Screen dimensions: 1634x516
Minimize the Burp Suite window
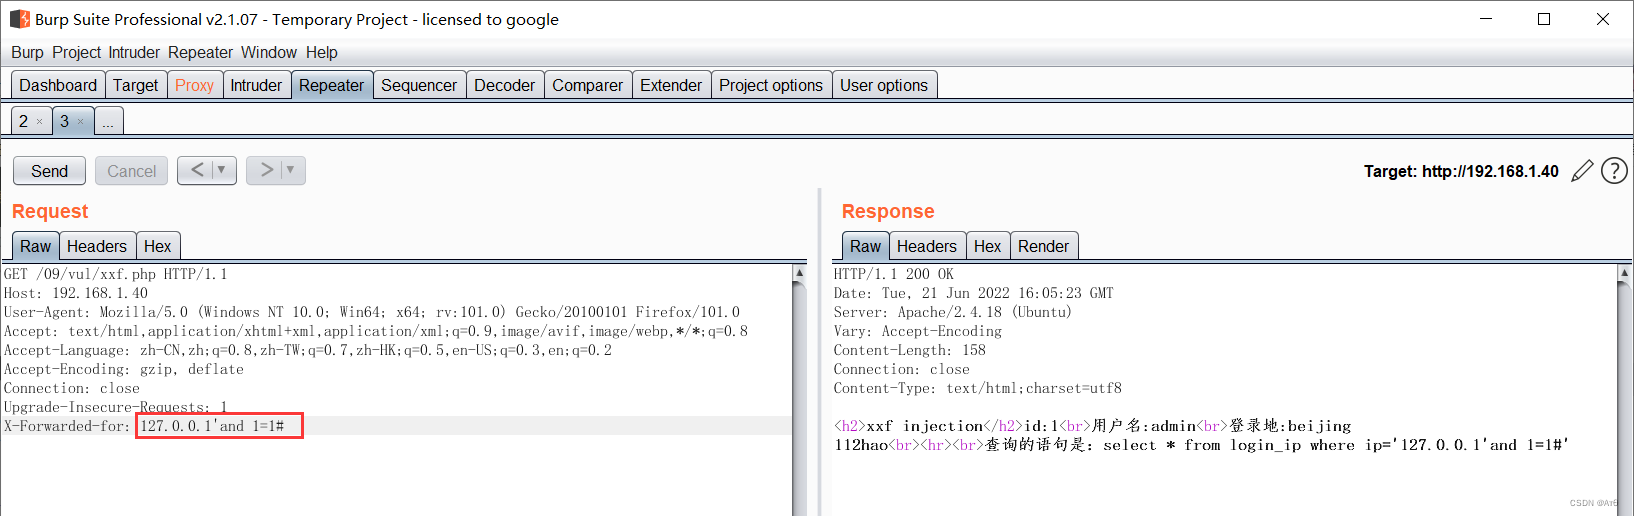pyautogui.click(x=1486, y=19)
